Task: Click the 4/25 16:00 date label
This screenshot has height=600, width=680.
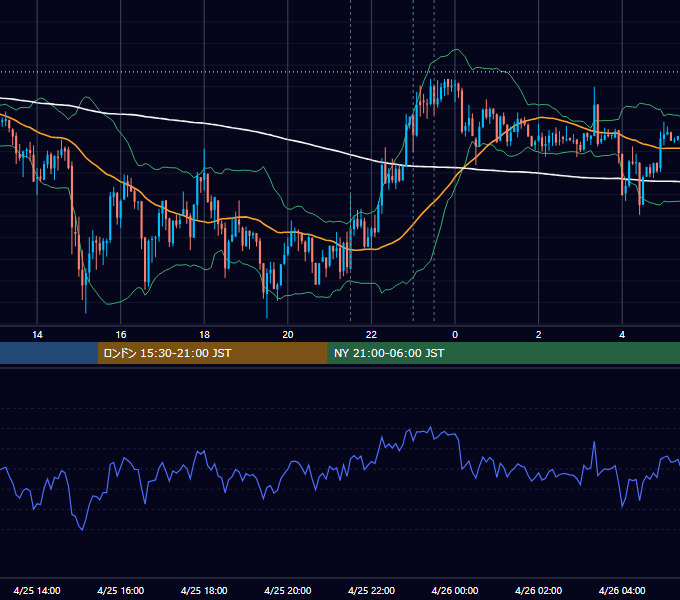Action: (x=121, y=590)
